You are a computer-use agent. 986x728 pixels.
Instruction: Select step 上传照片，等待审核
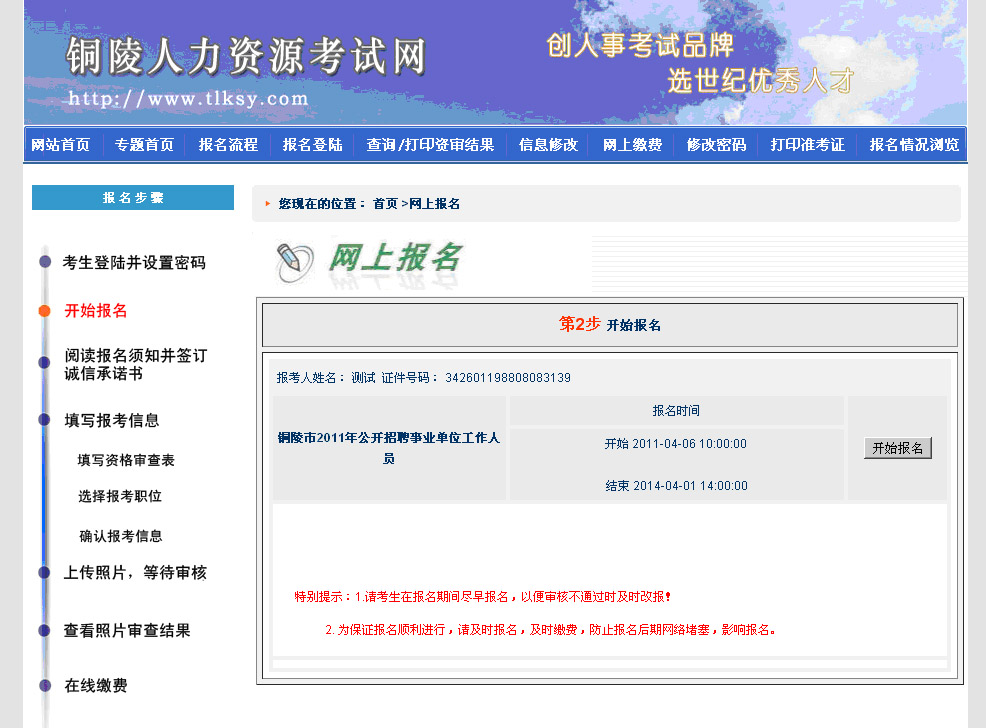coord(135,573)
